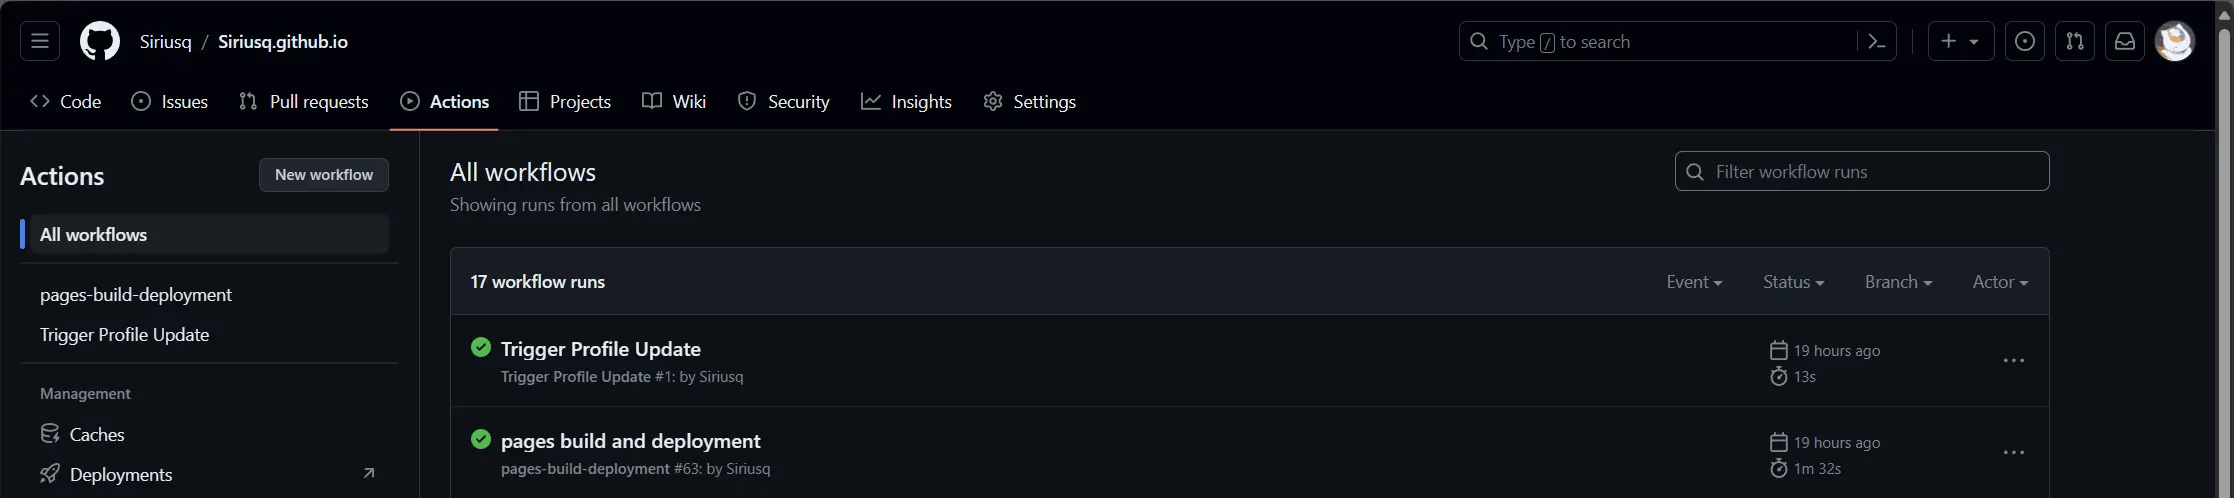
Task: Switch to the Insights tab
Action: point(906,102)
